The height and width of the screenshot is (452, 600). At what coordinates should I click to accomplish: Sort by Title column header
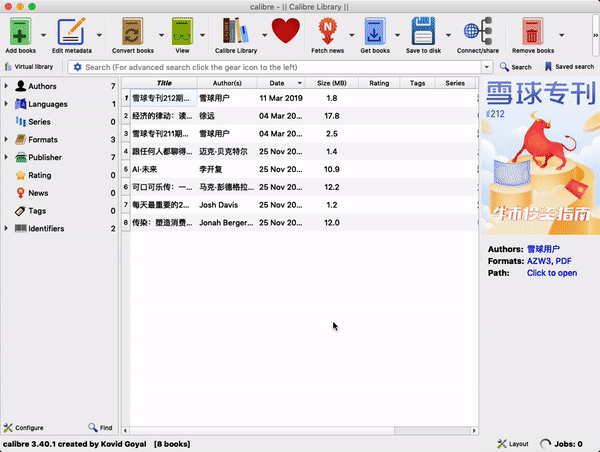pyautogui.click(x=164, y=83)
